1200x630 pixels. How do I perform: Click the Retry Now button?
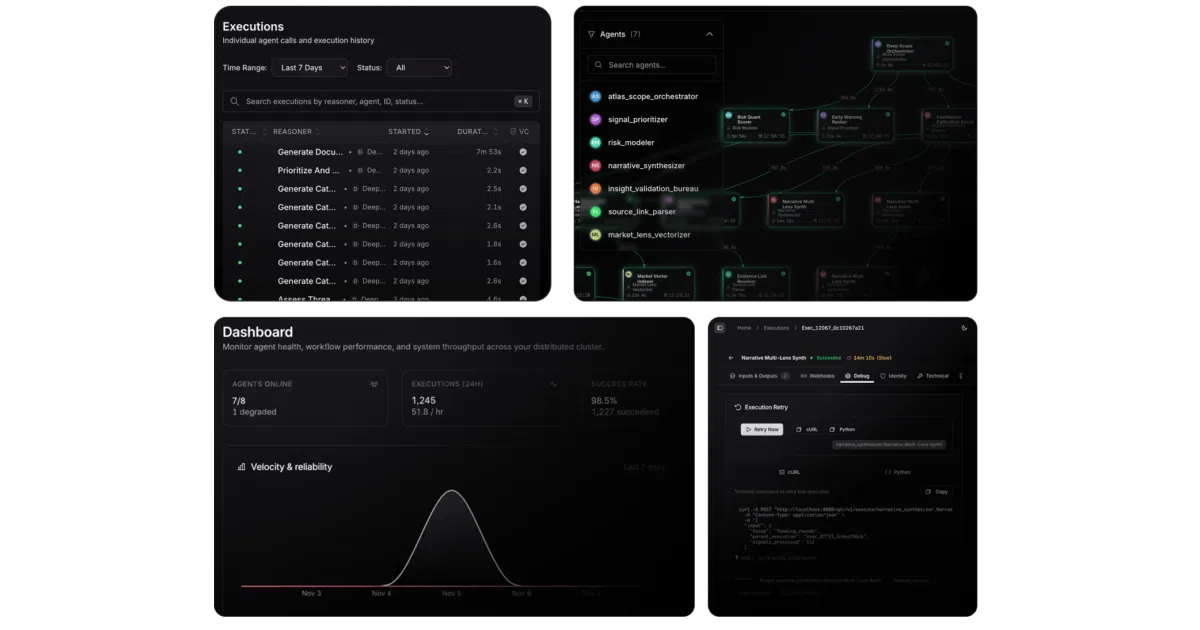point(762,429)
